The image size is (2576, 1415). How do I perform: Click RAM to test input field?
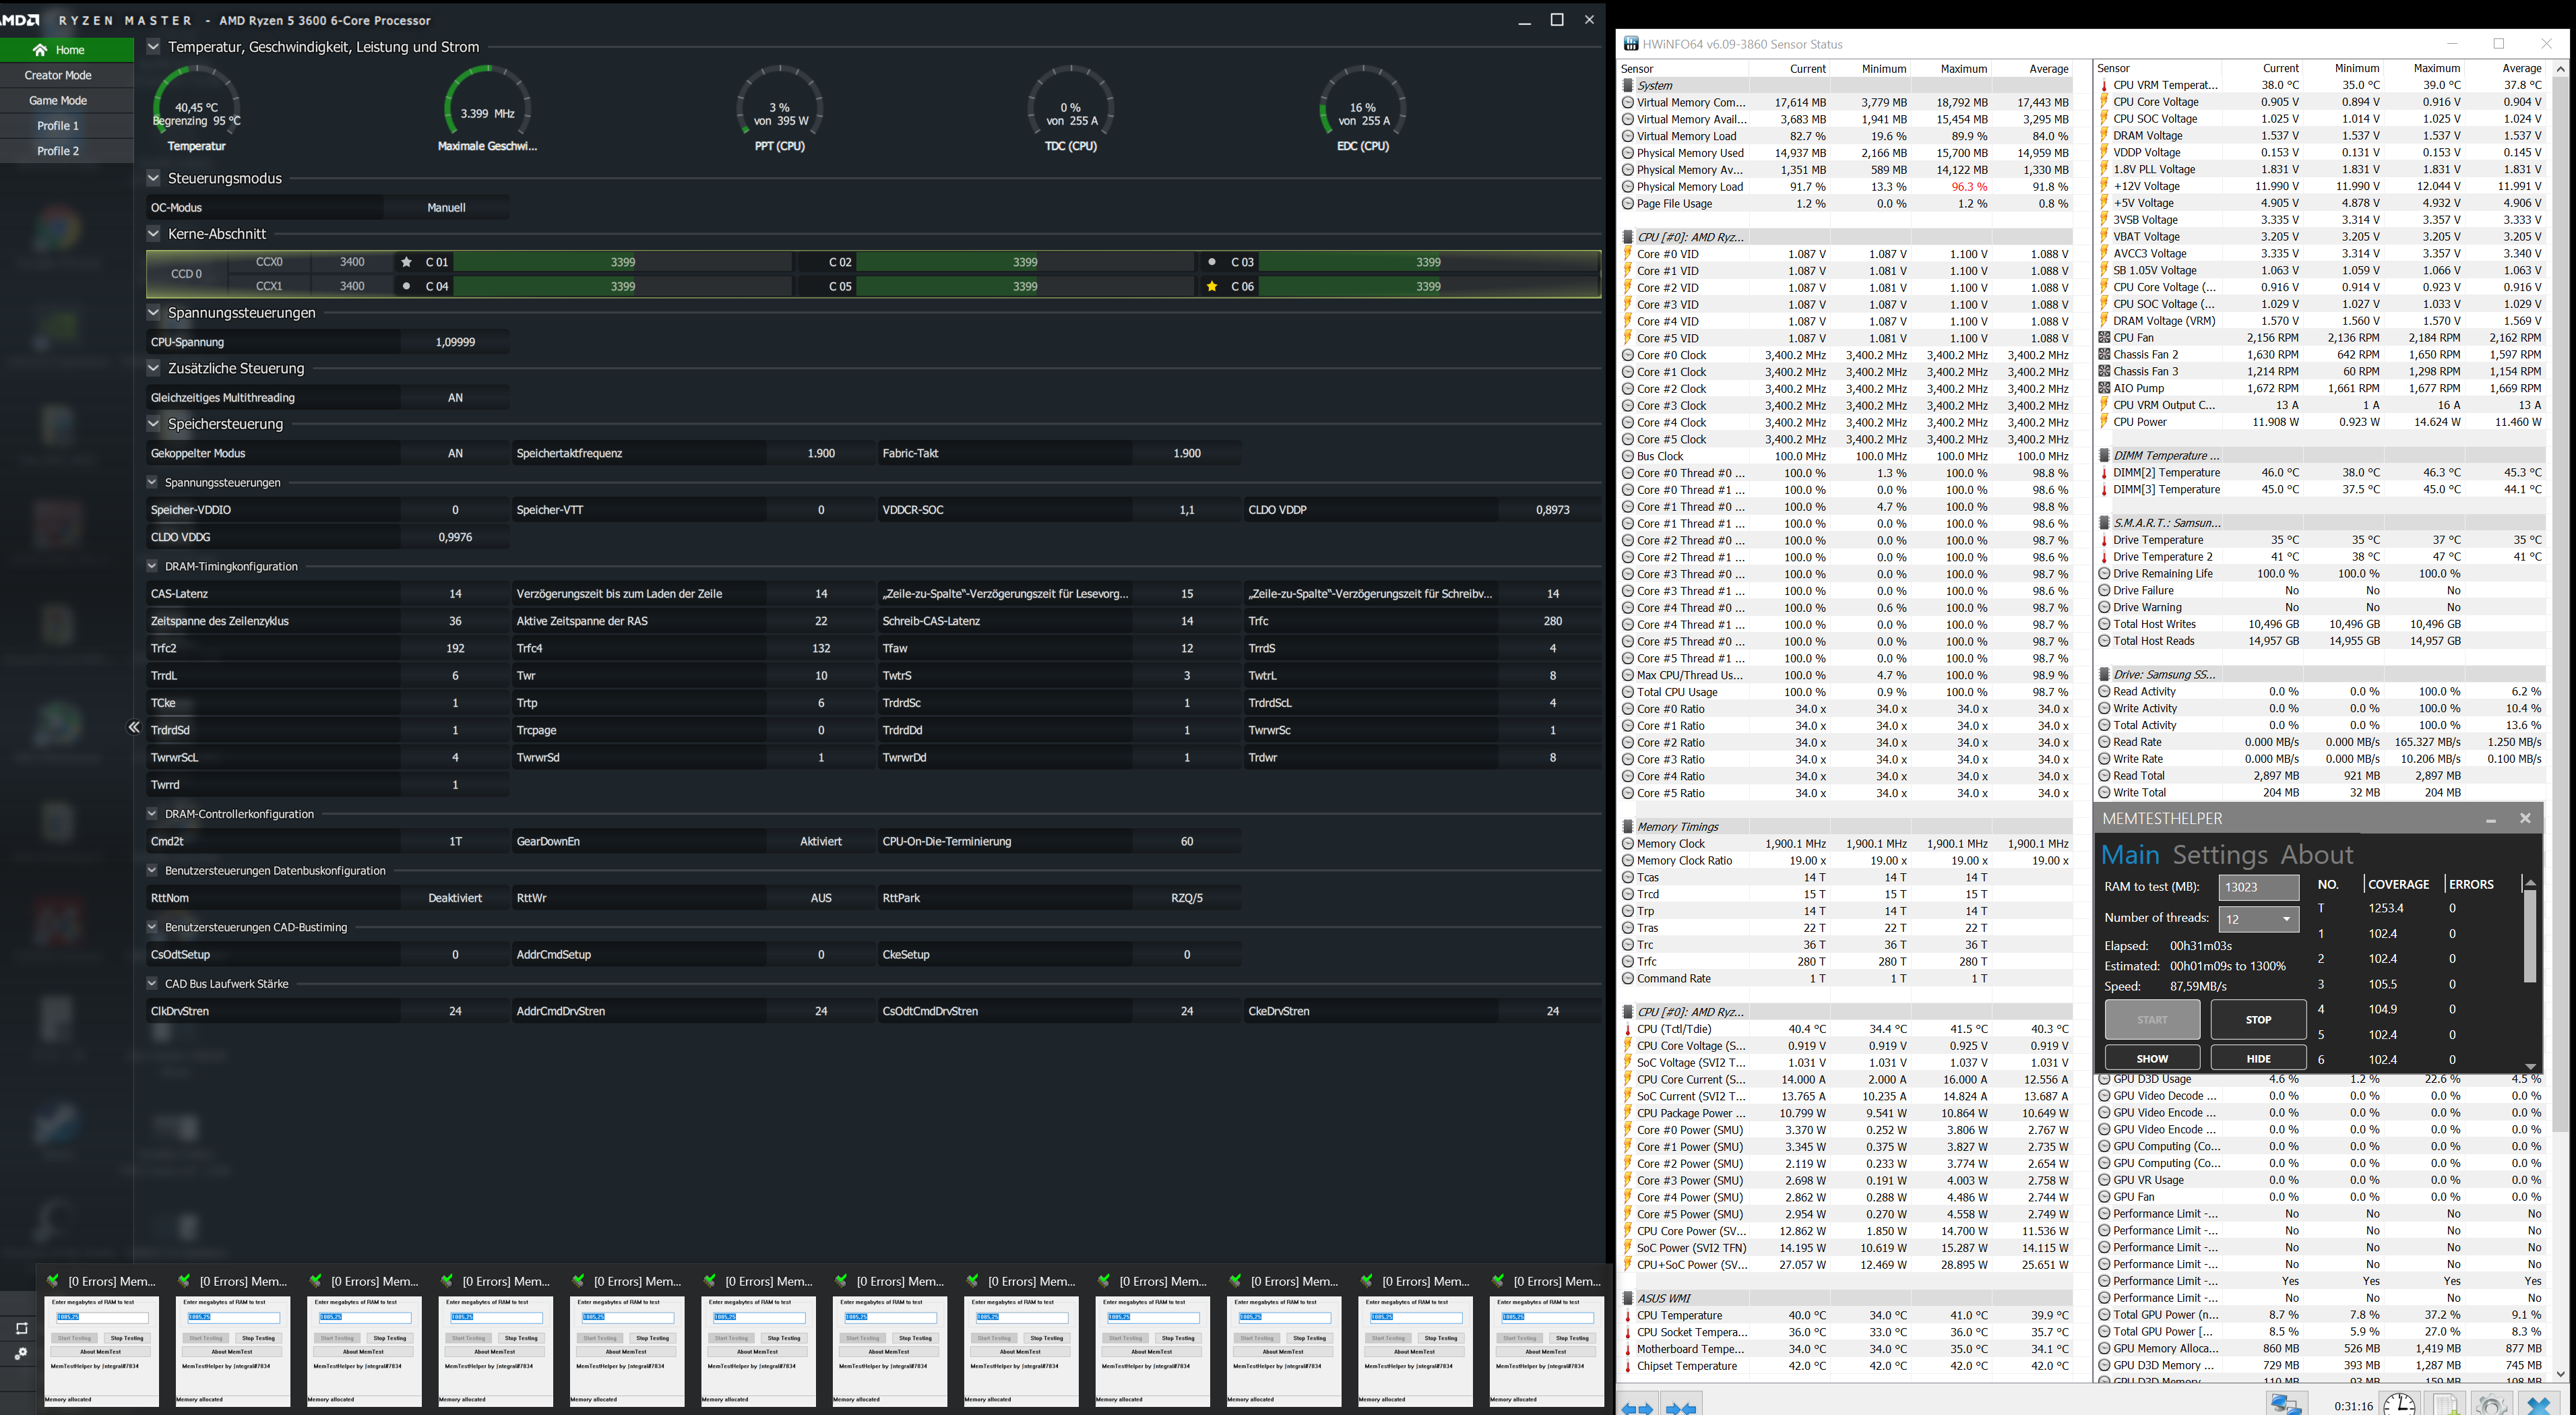click(2258, 887)
